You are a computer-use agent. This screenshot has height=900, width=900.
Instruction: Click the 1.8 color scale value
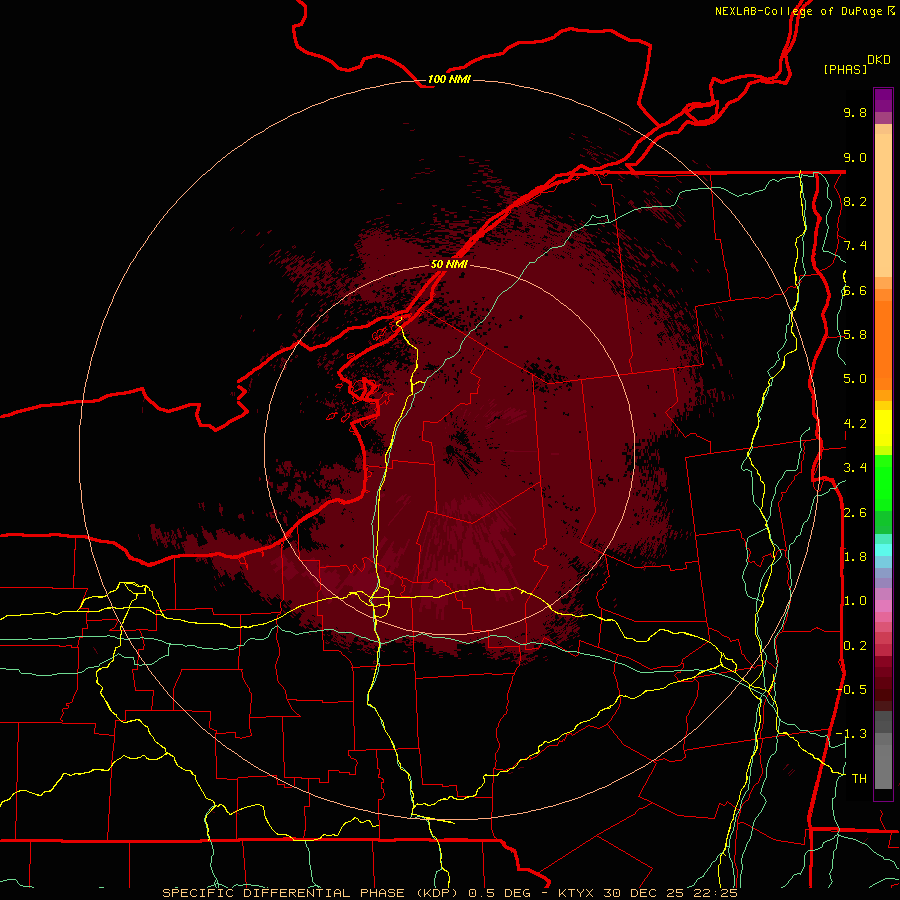[855, 557]
